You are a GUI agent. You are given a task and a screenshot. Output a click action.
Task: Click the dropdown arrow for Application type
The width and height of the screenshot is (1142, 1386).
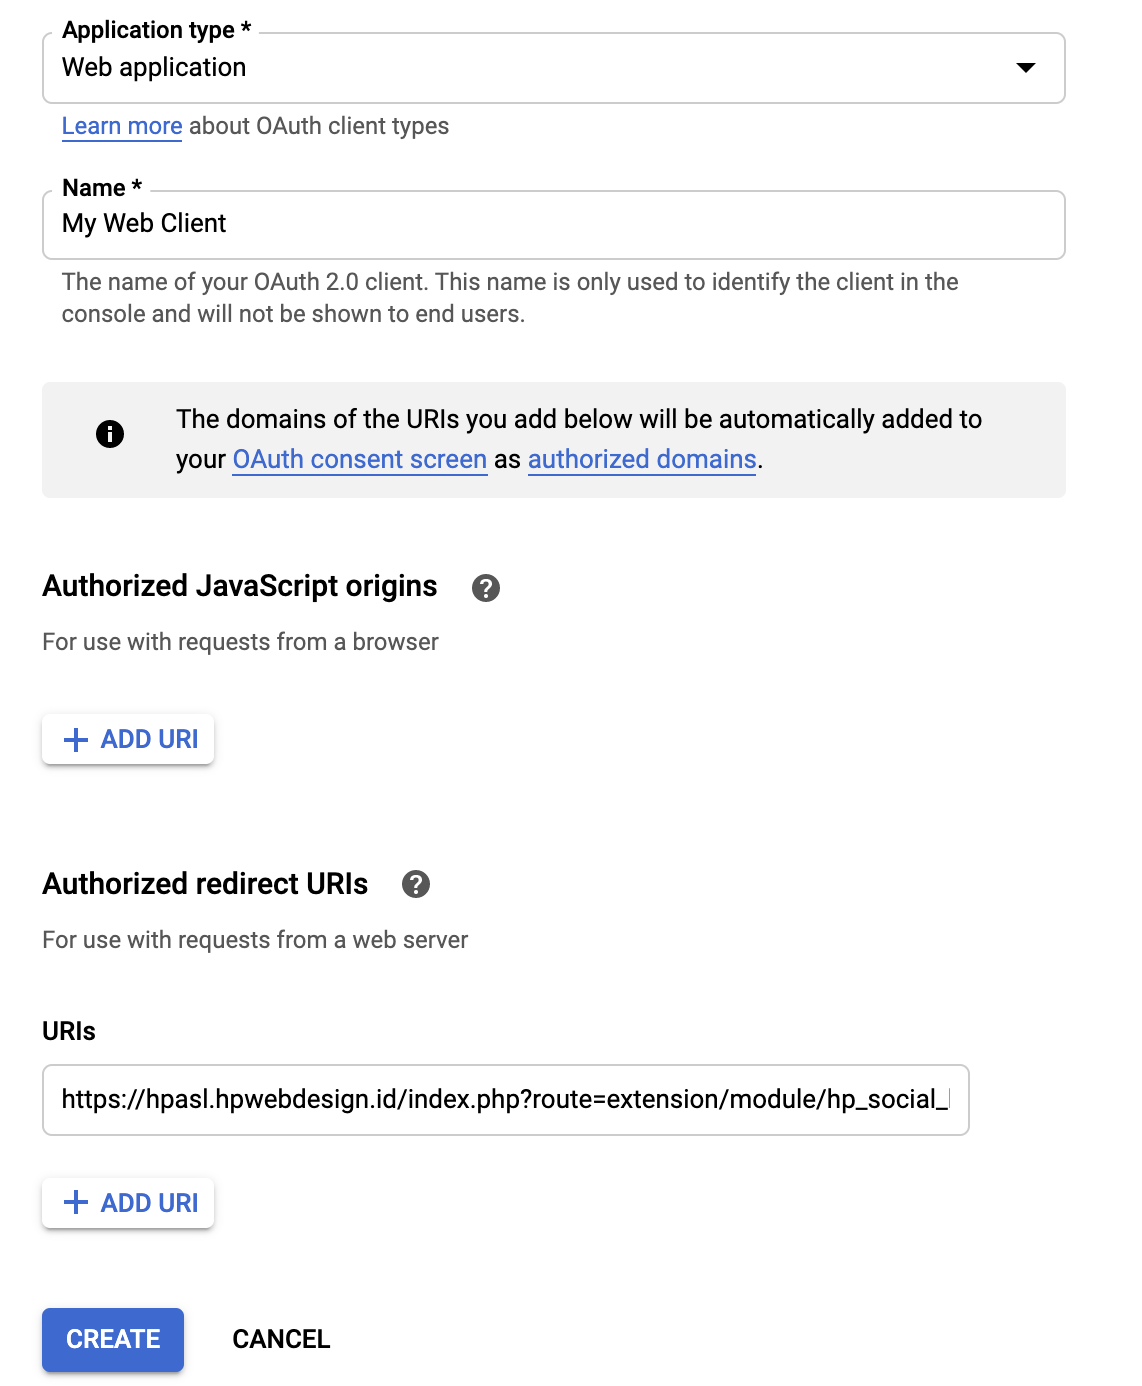(1025, 68)
